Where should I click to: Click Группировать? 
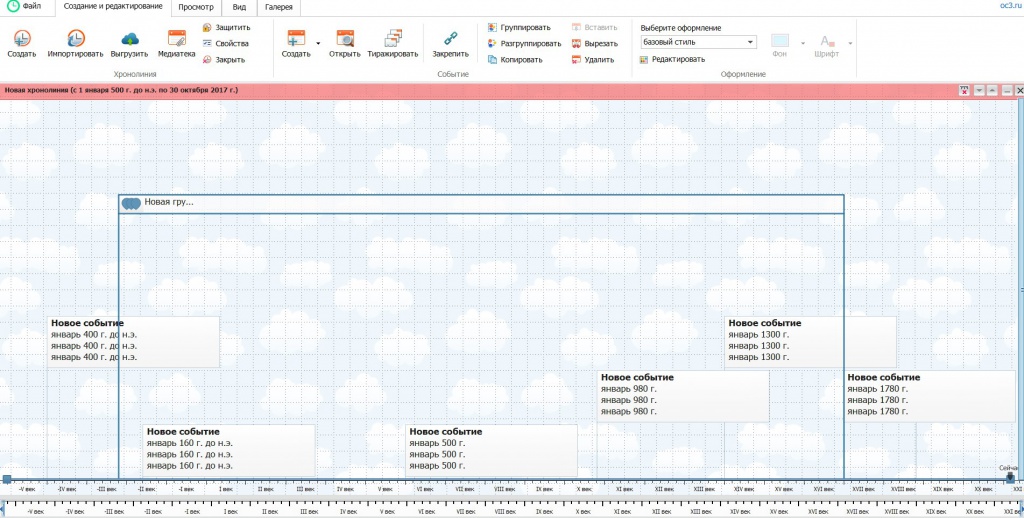519,27
